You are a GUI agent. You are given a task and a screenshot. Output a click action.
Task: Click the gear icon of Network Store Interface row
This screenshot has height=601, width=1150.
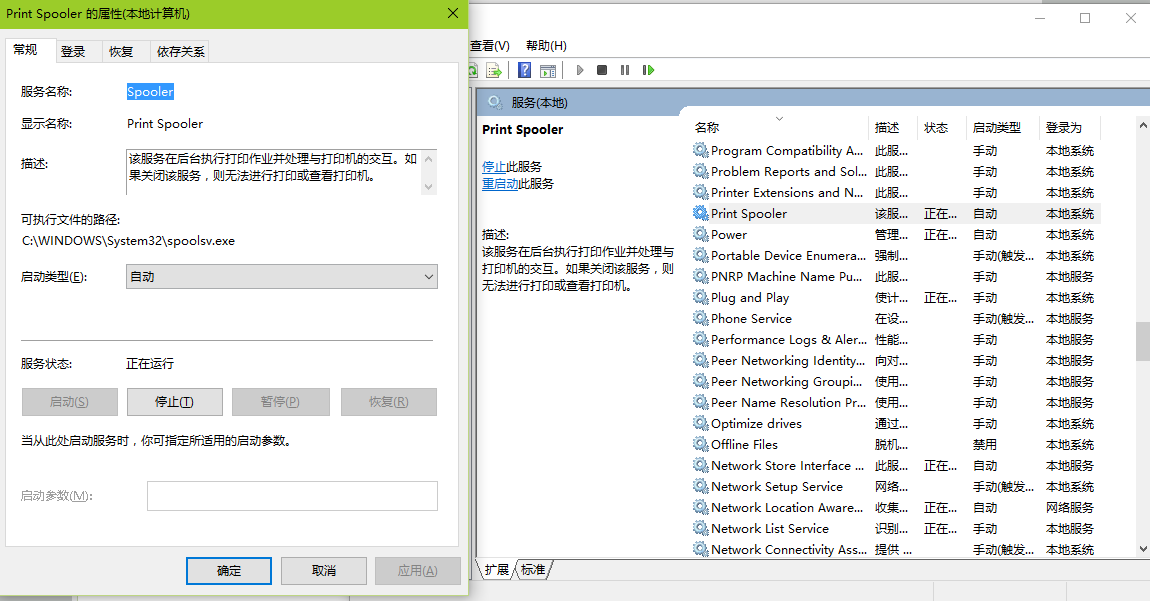point(700,466)
